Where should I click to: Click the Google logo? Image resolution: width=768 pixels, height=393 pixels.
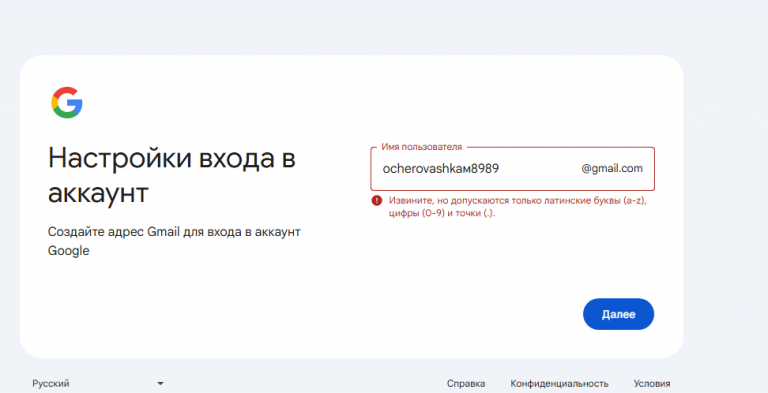tap(67, 102)
